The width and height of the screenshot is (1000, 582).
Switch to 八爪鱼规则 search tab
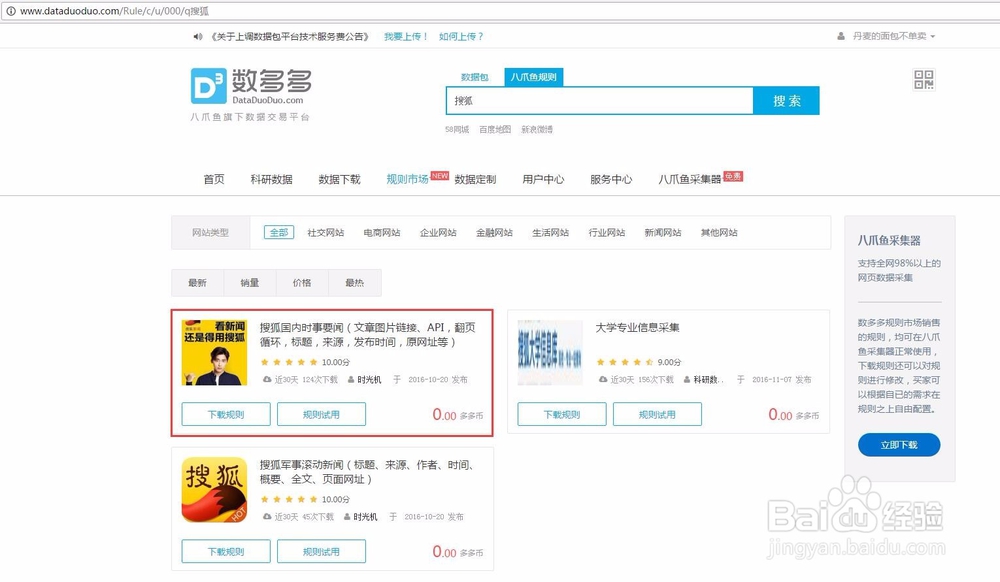coord(533,77)
